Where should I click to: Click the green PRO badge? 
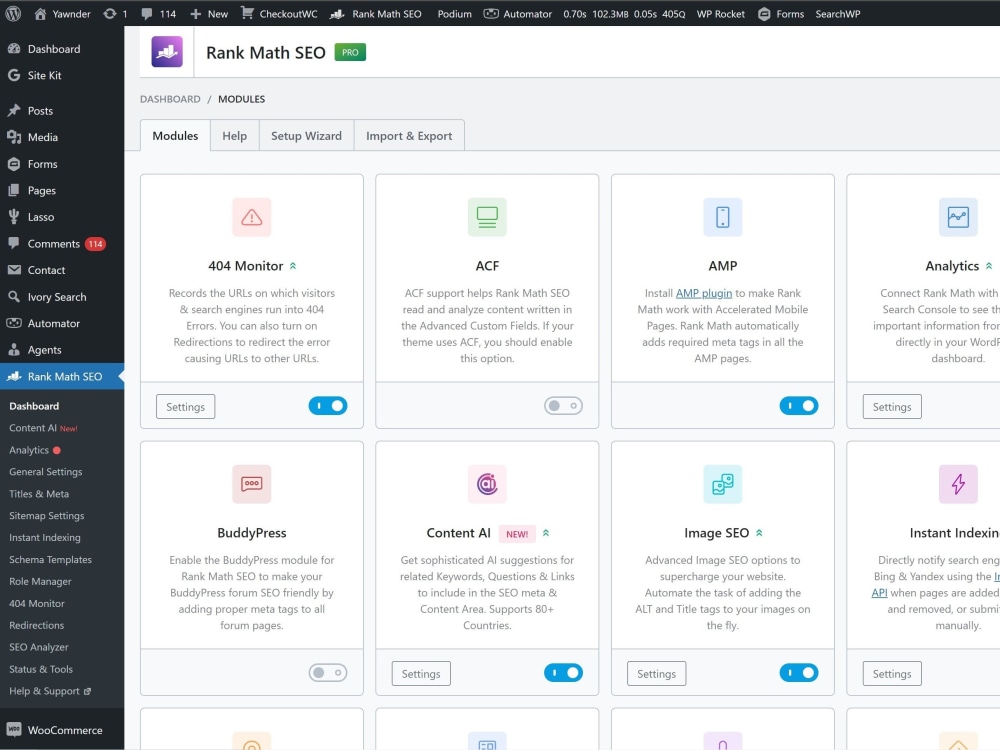(350, 52)
